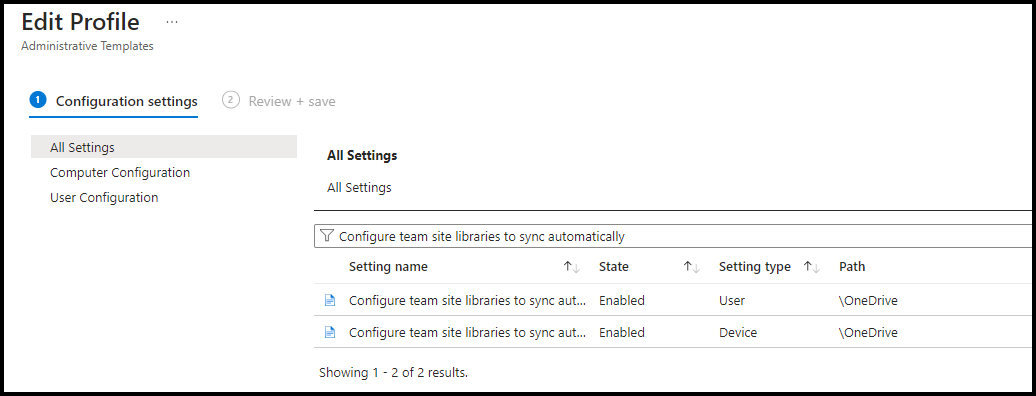Open the ellipsis menu beside Edit Profile
This screenshot has height=396, width=1036.
(x=172, y=22)
